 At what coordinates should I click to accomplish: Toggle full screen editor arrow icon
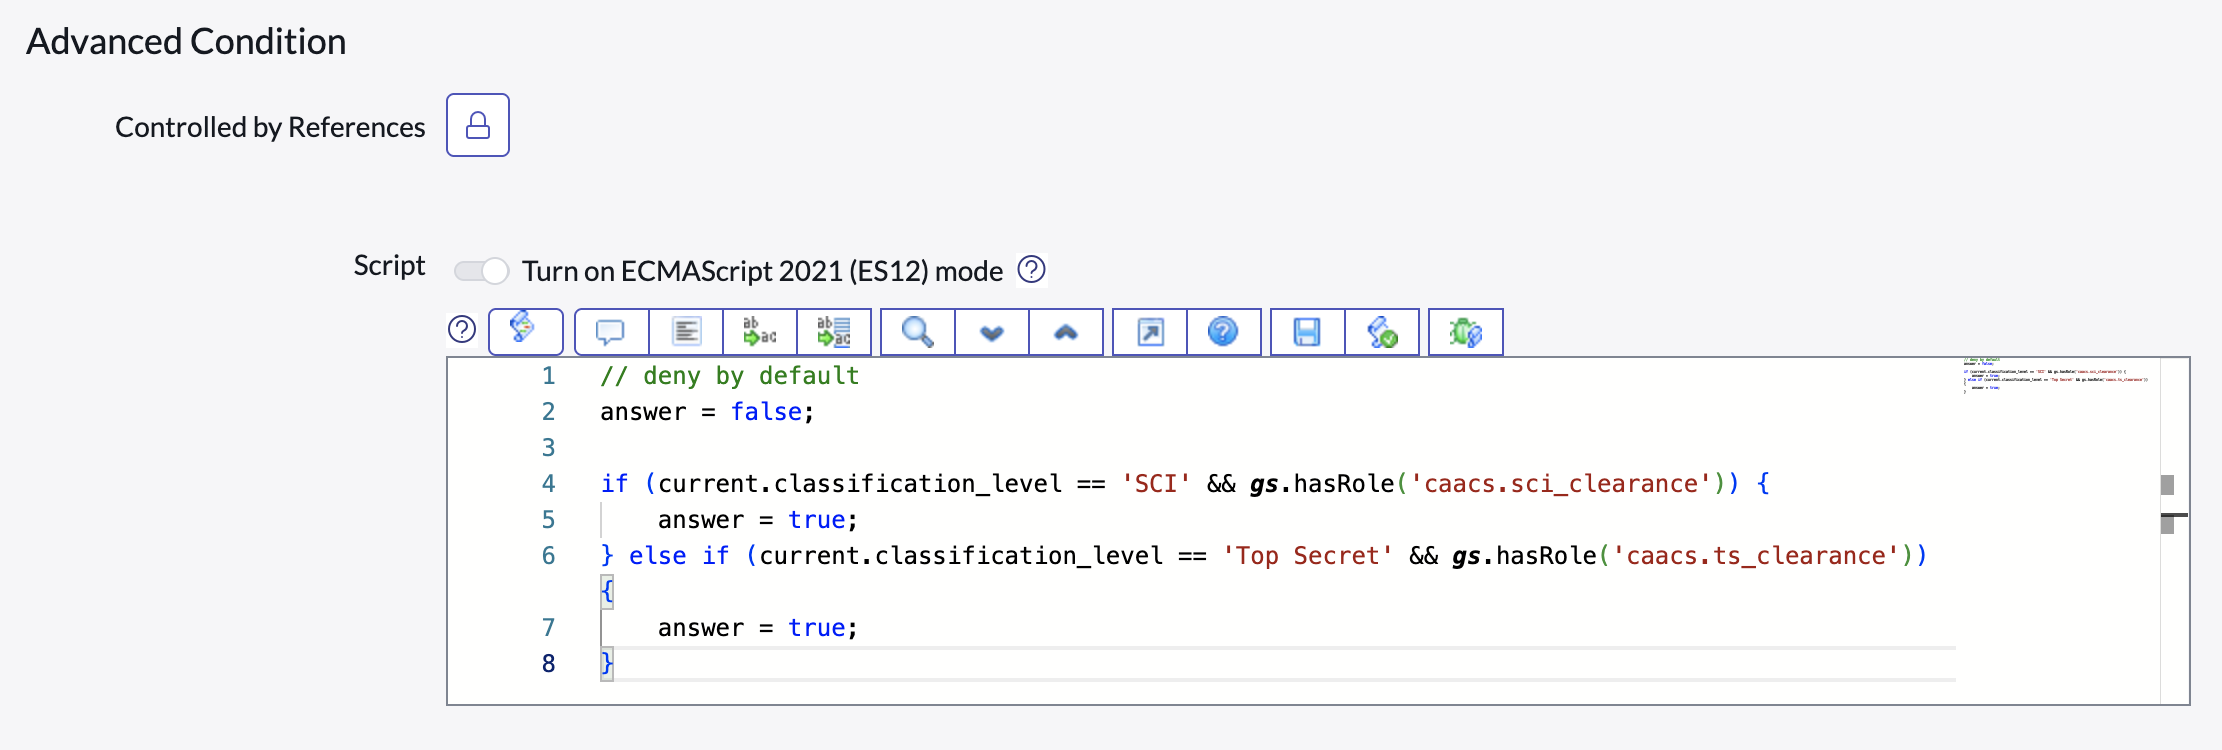(x=1150, y=332)
